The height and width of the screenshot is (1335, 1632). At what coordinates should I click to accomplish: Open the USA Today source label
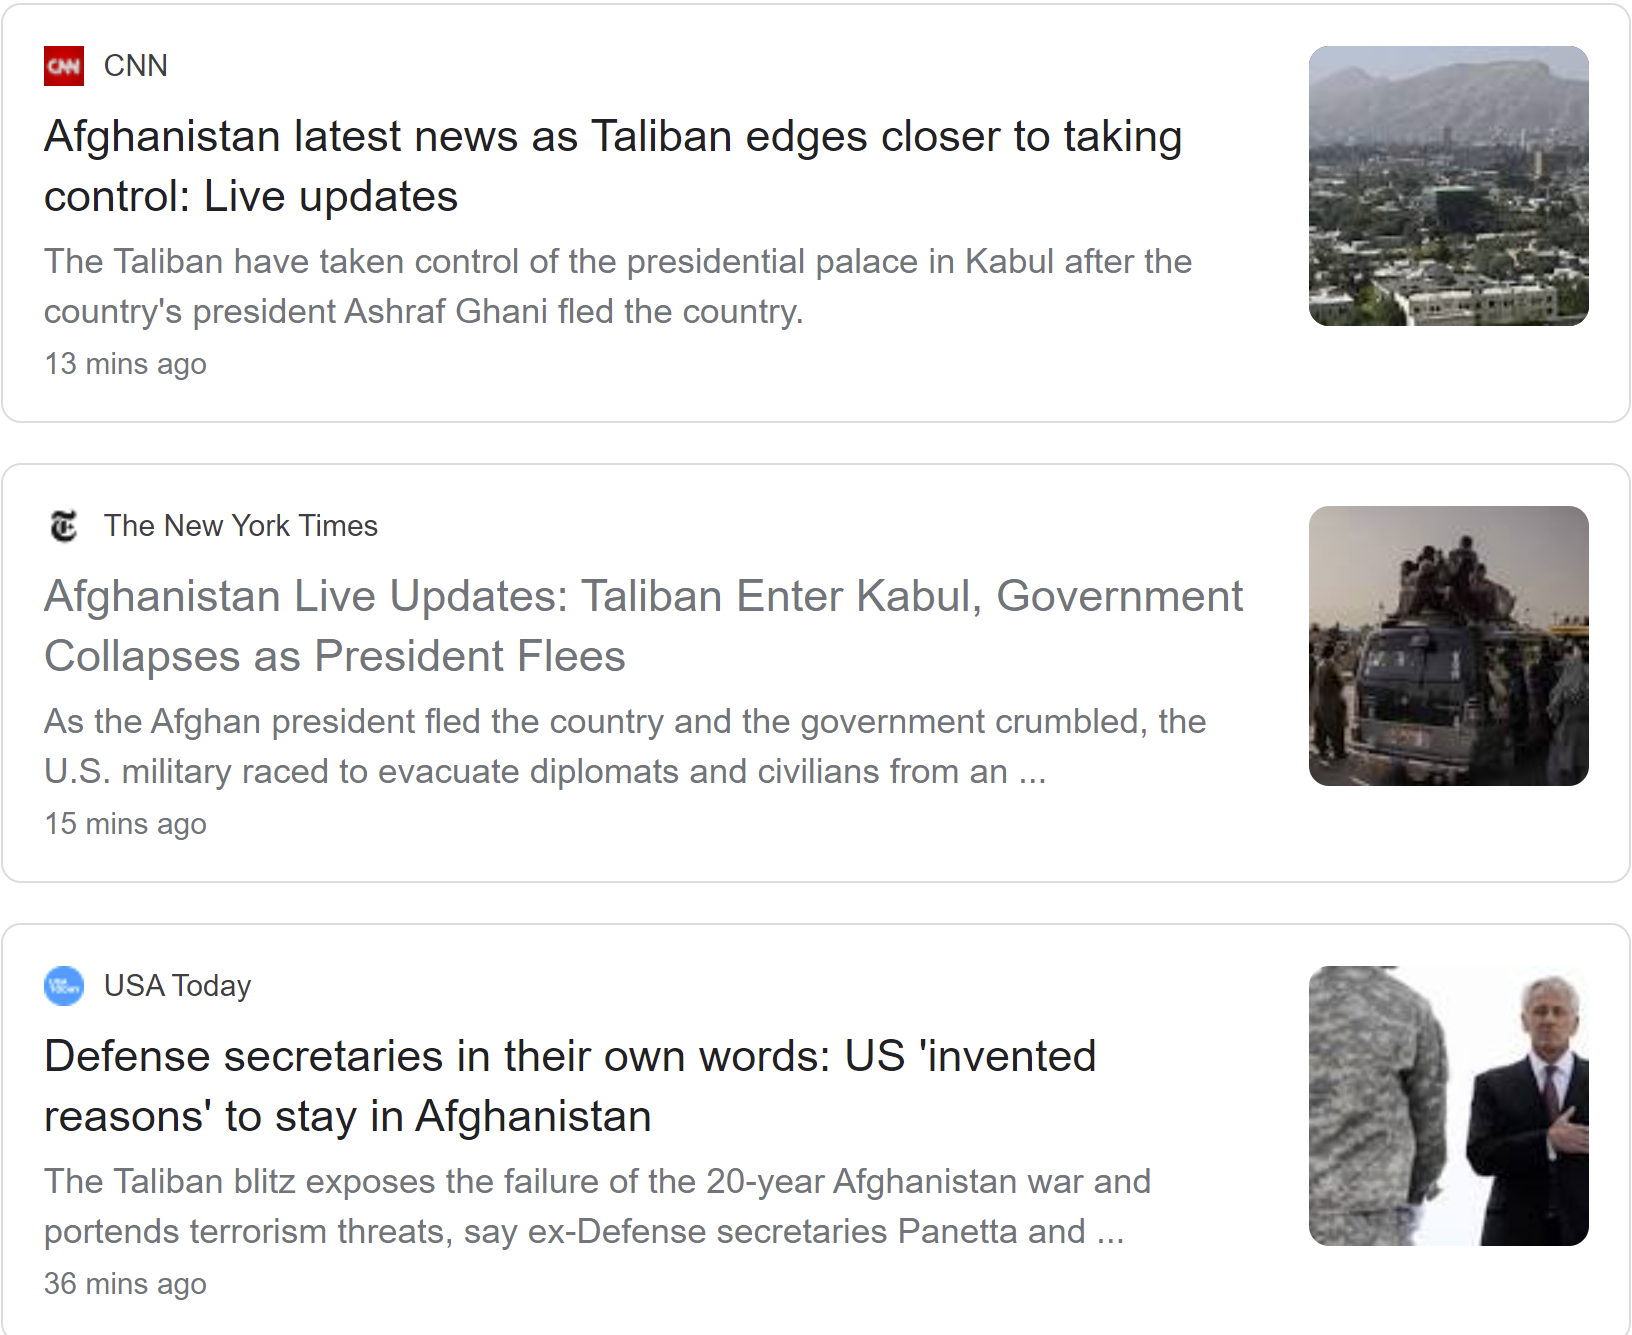pyautogui.click(x=177, y=986)
